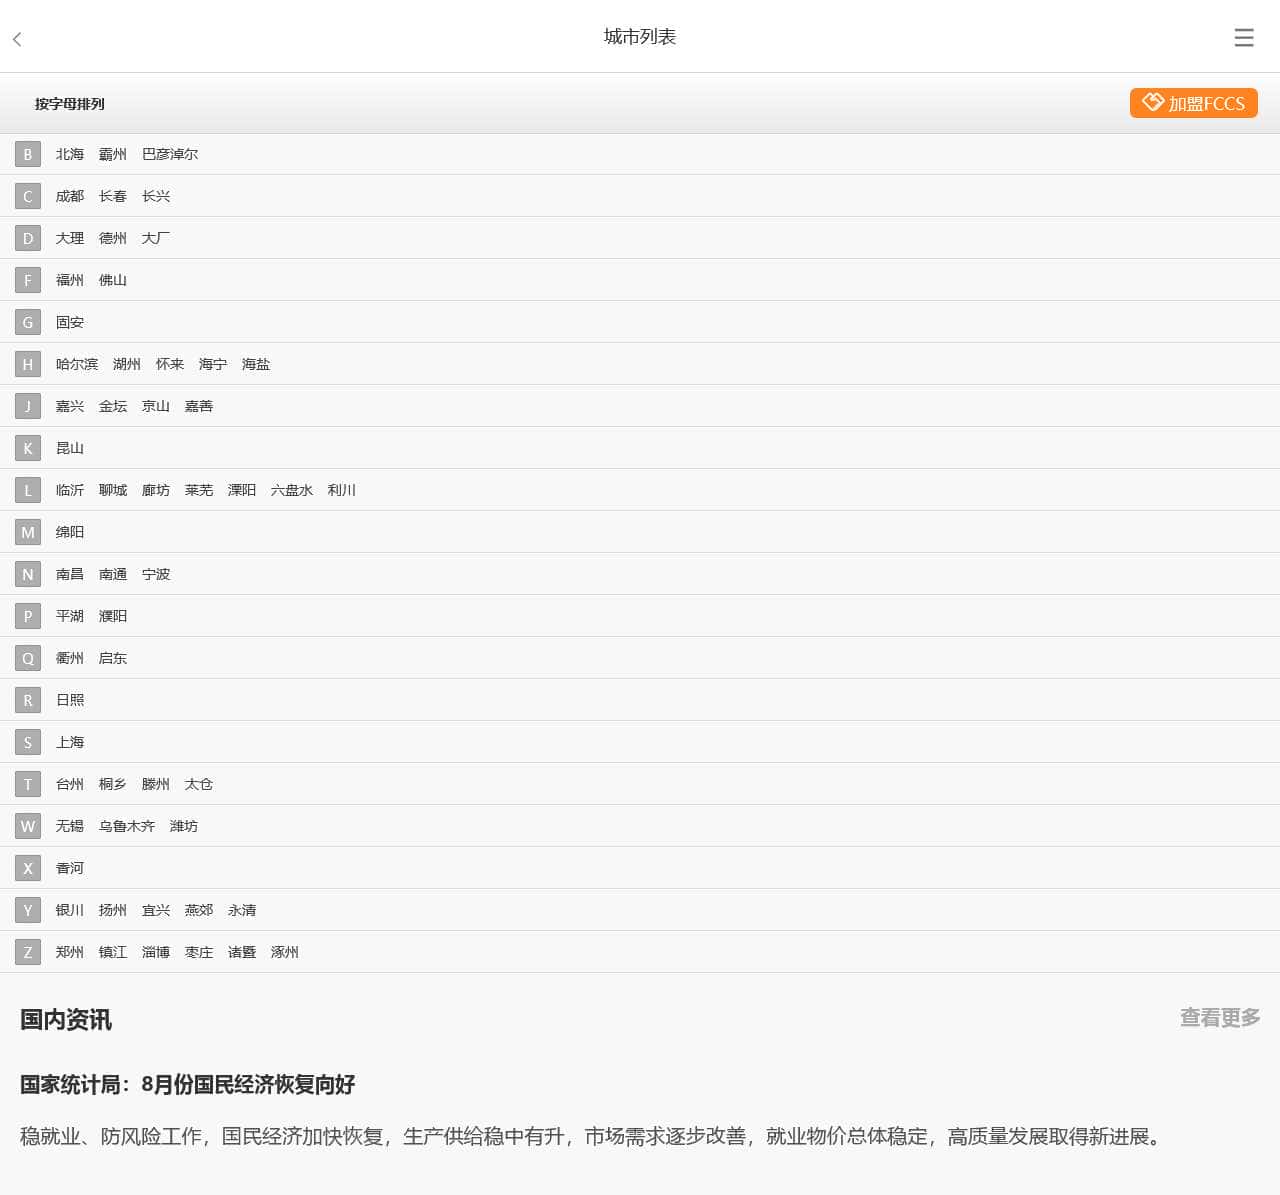
Task: Select the city 哈尔滨
Action: click(x=77, y=365)
